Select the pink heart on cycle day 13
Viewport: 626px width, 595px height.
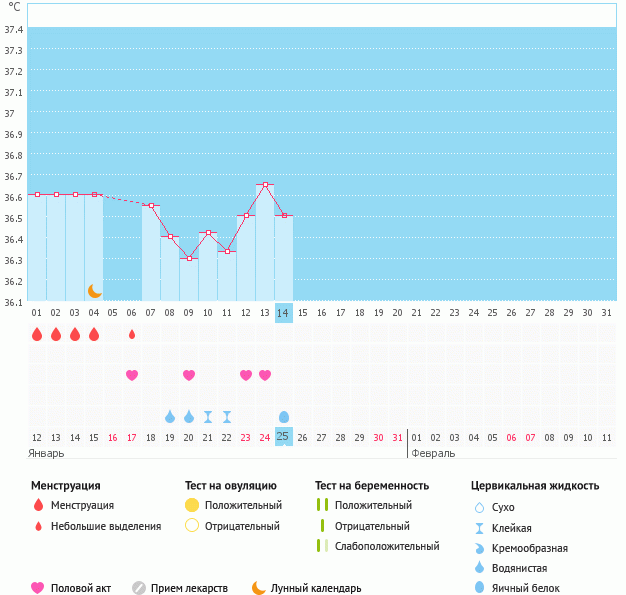tap(265, 375)
